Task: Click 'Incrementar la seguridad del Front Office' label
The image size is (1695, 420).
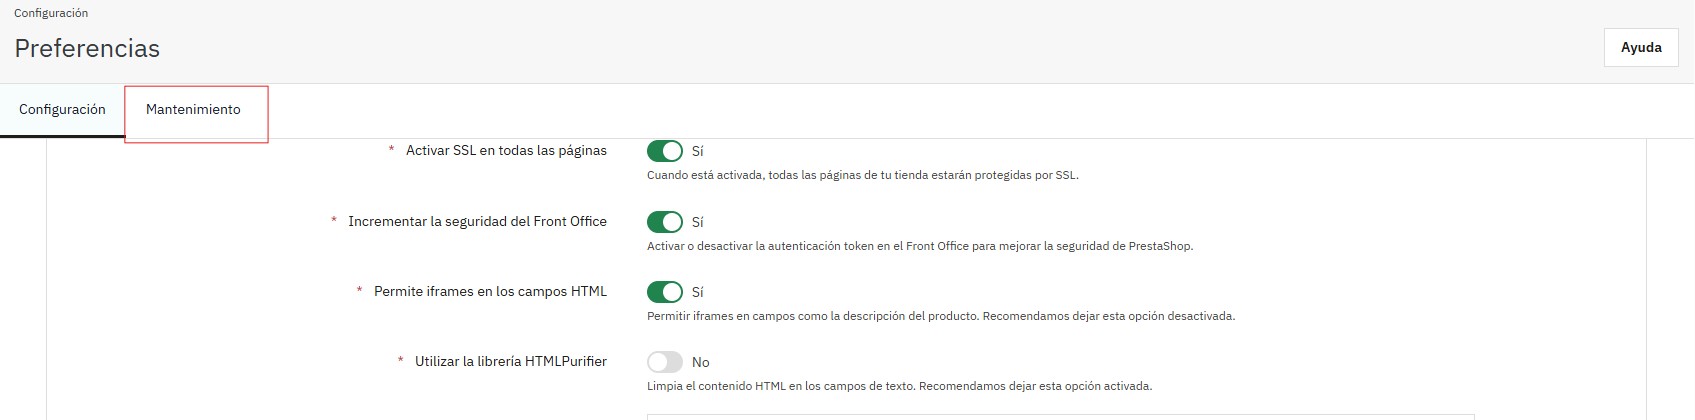Action: pos(477,222)
